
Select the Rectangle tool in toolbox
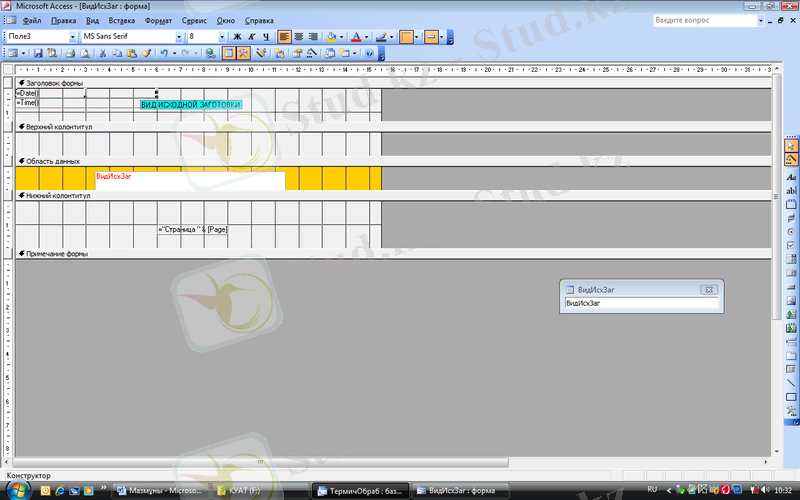click(791, 396)
